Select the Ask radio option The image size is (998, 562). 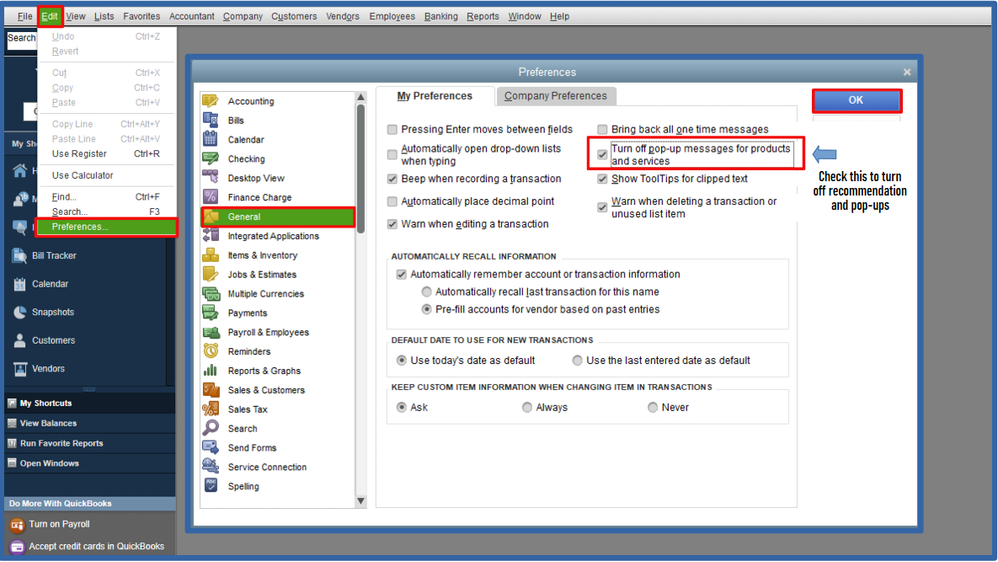401,407
